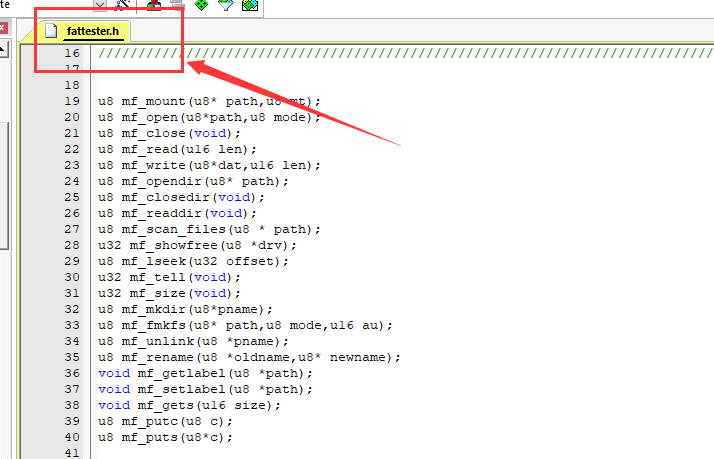Screen dimensions: 714x459
Task: Click the left panel vertical scrollbar thumb
Action: click(4, 186)
